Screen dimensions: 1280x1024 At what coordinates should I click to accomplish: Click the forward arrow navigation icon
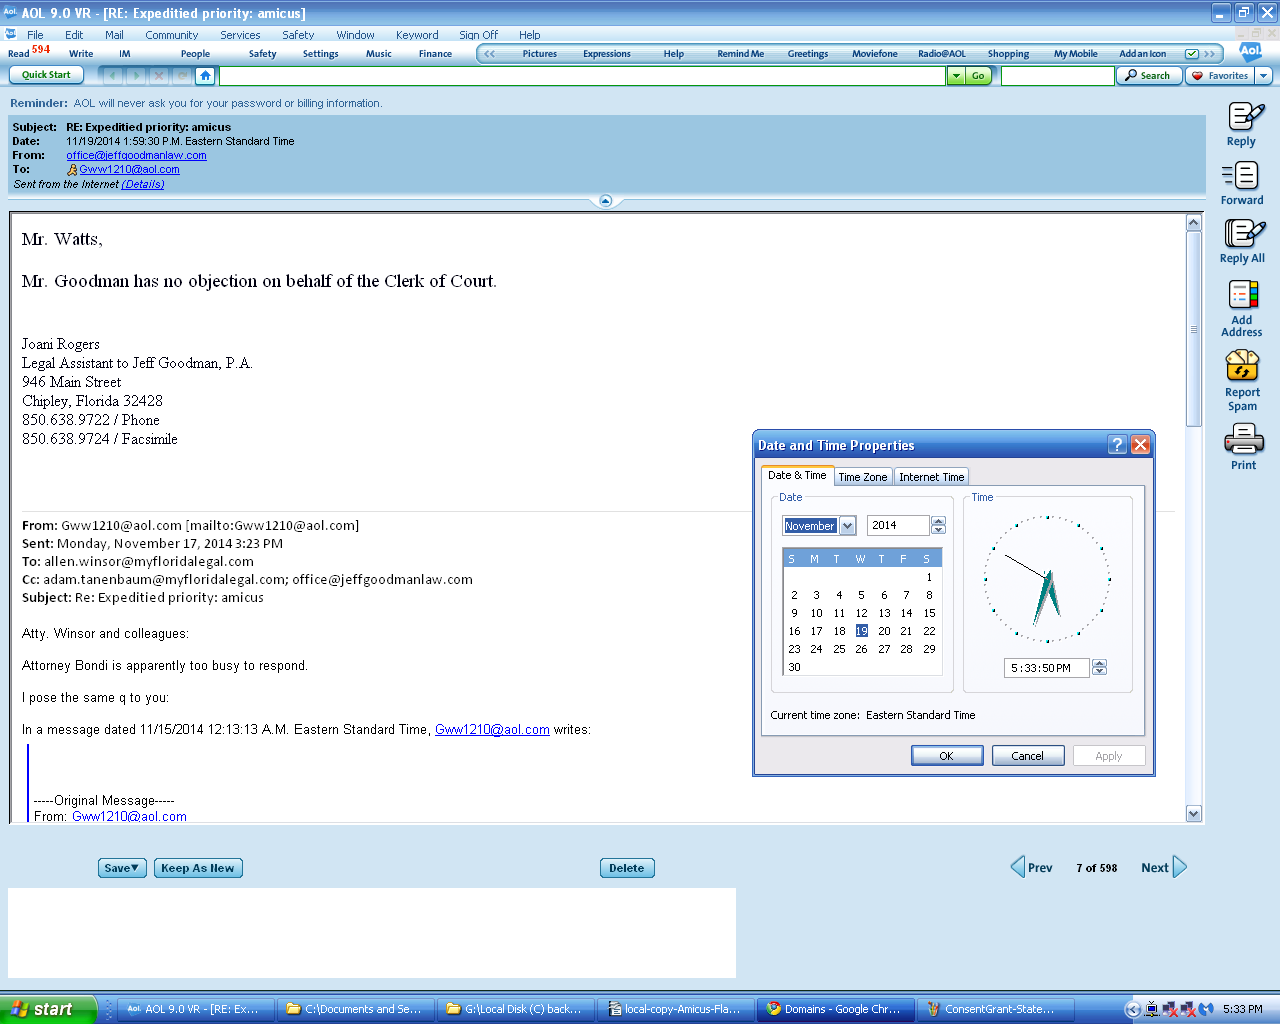pos(136,76)
